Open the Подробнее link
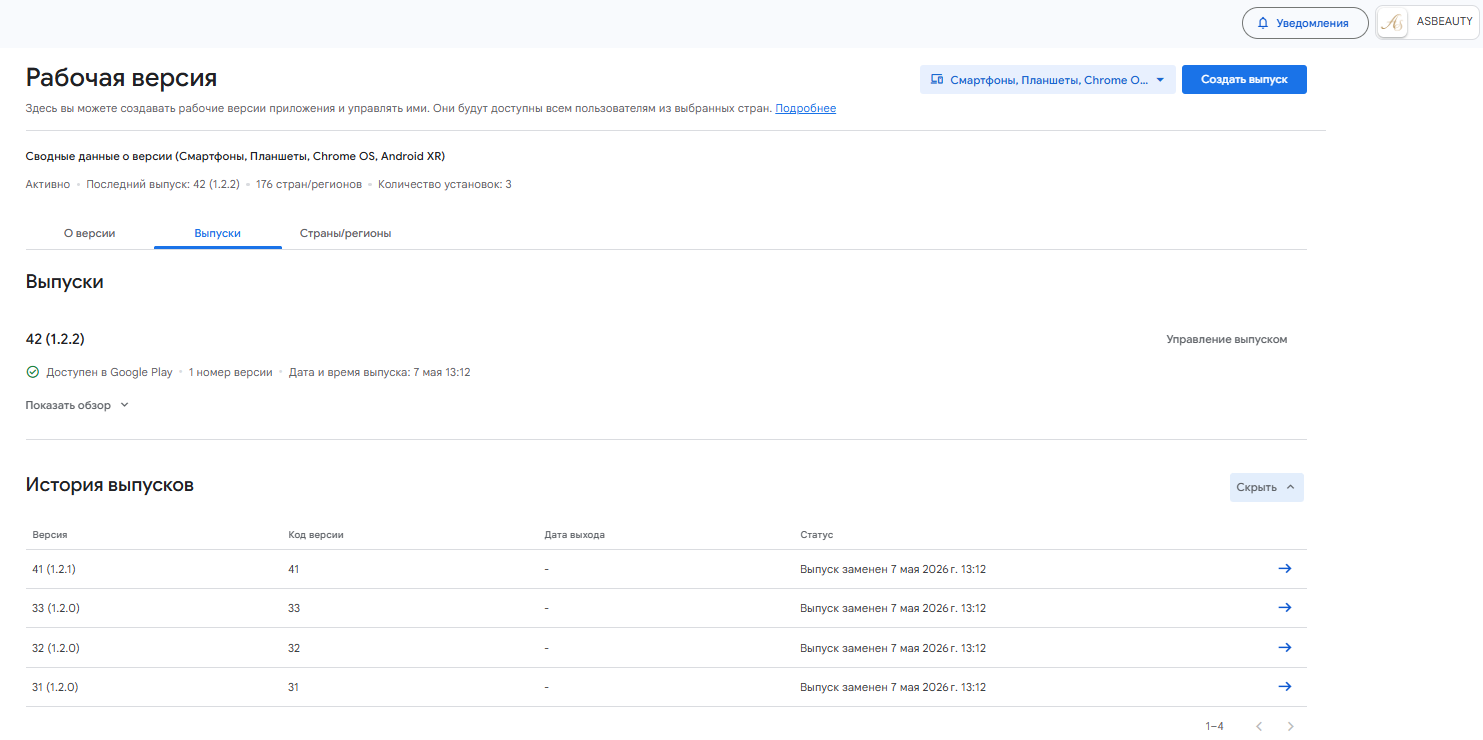1483x740 pixels. click(x=806, y=108)
